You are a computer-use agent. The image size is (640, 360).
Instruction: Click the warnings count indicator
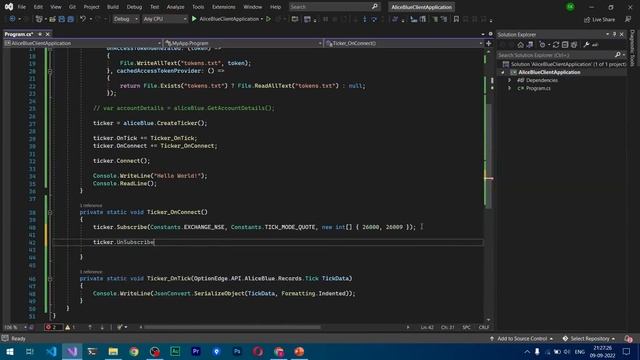point(70,327)
